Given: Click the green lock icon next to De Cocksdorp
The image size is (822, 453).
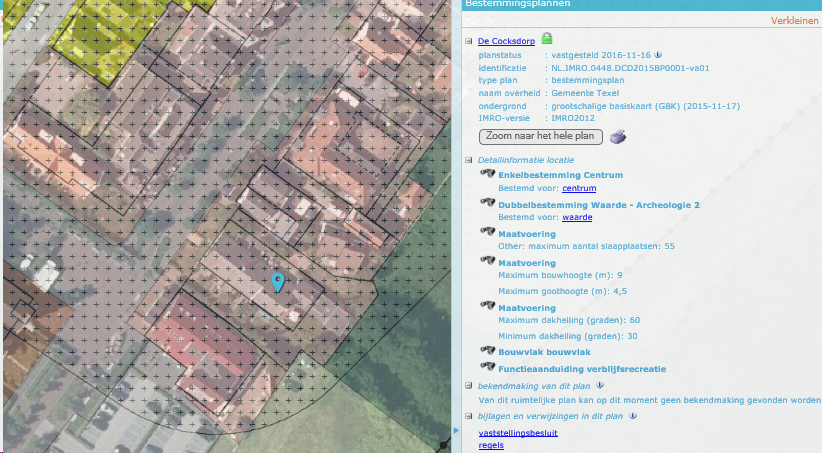Looking at the screenshot, I should [547, 39].
